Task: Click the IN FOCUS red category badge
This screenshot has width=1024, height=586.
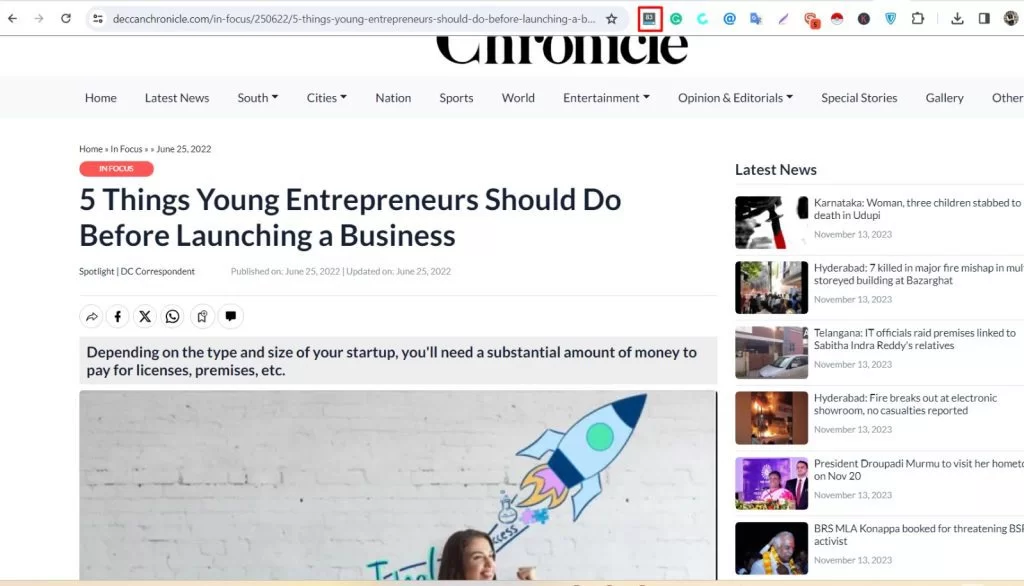Action: pyautogui.click(x=116, y=169)
